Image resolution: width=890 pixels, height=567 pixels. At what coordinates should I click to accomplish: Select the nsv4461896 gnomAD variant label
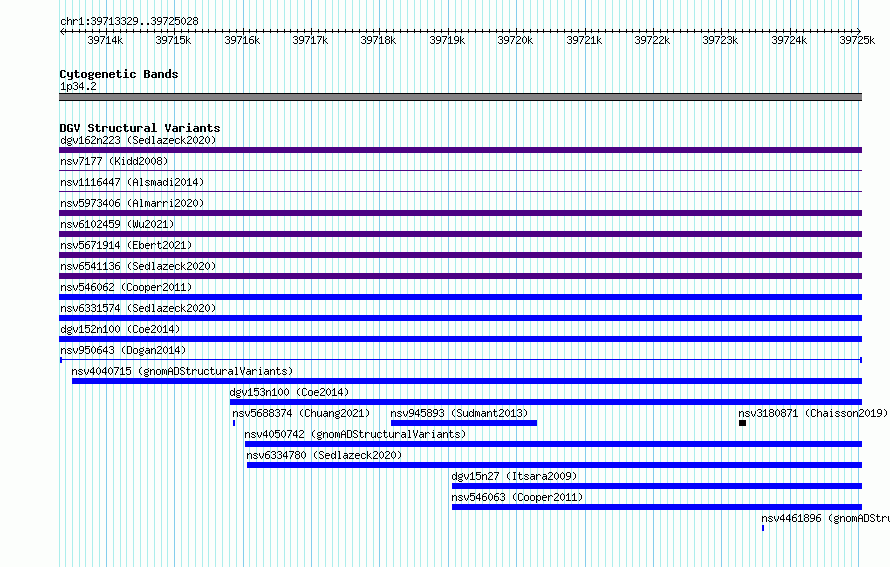pos(825,518)
